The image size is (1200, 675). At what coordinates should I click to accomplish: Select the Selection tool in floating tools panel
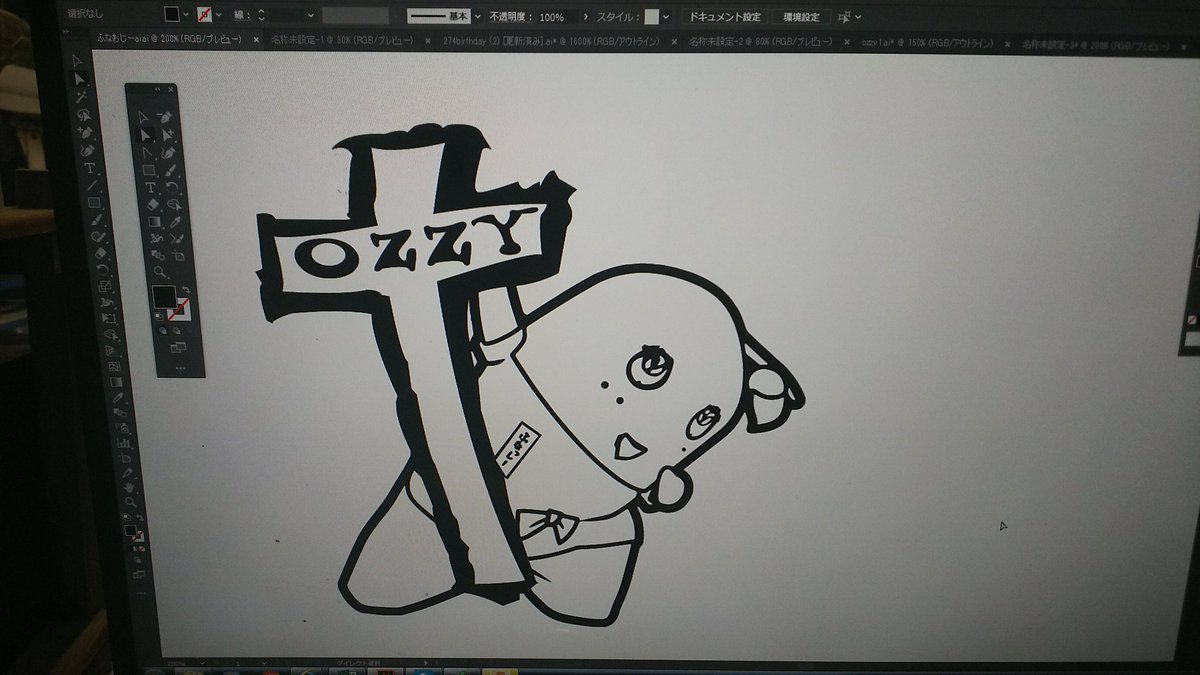[x=144, y=117]
